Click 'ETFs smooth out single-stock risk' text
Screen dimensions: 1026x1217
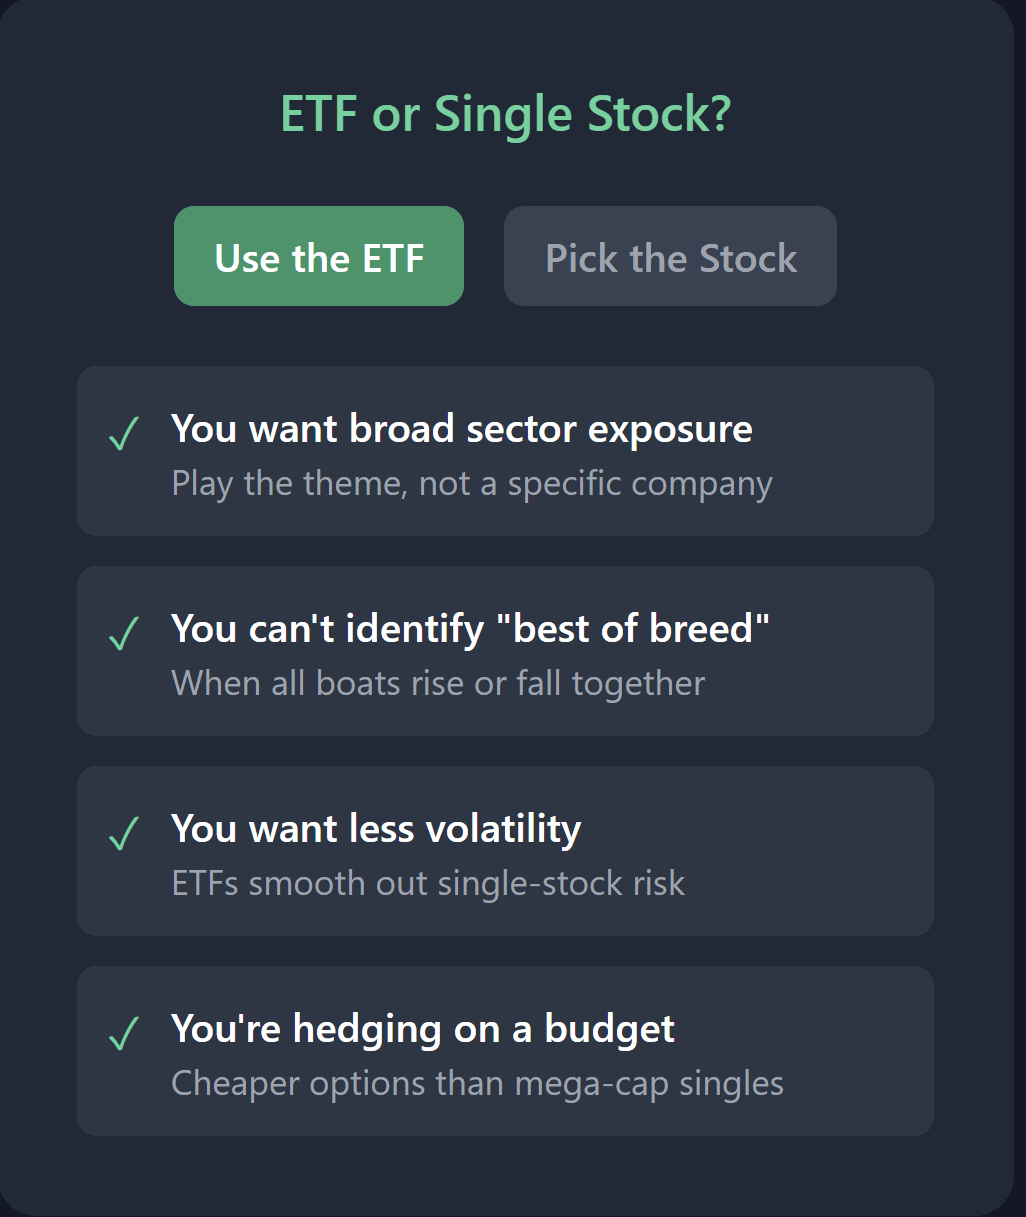428,884
